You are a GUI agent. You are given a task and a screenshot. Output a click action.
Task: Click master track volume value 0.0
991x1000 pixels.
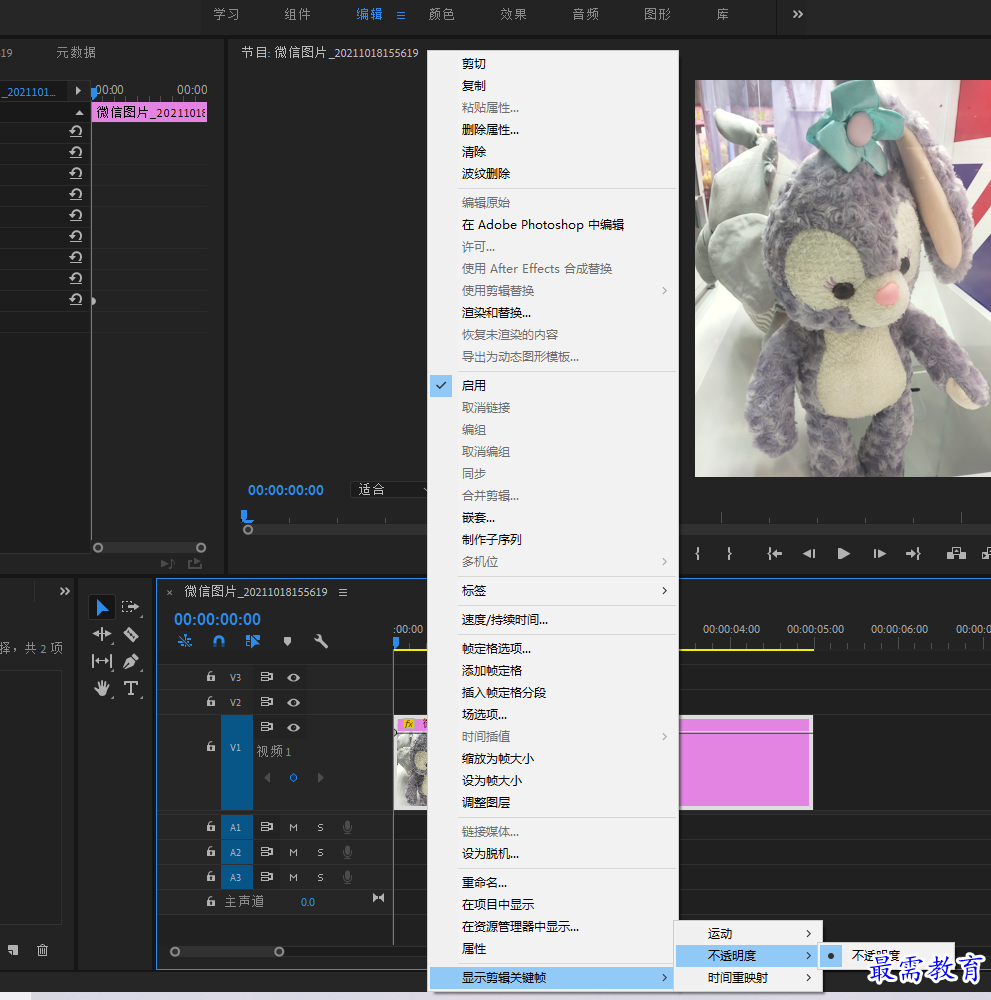point(307,902)
